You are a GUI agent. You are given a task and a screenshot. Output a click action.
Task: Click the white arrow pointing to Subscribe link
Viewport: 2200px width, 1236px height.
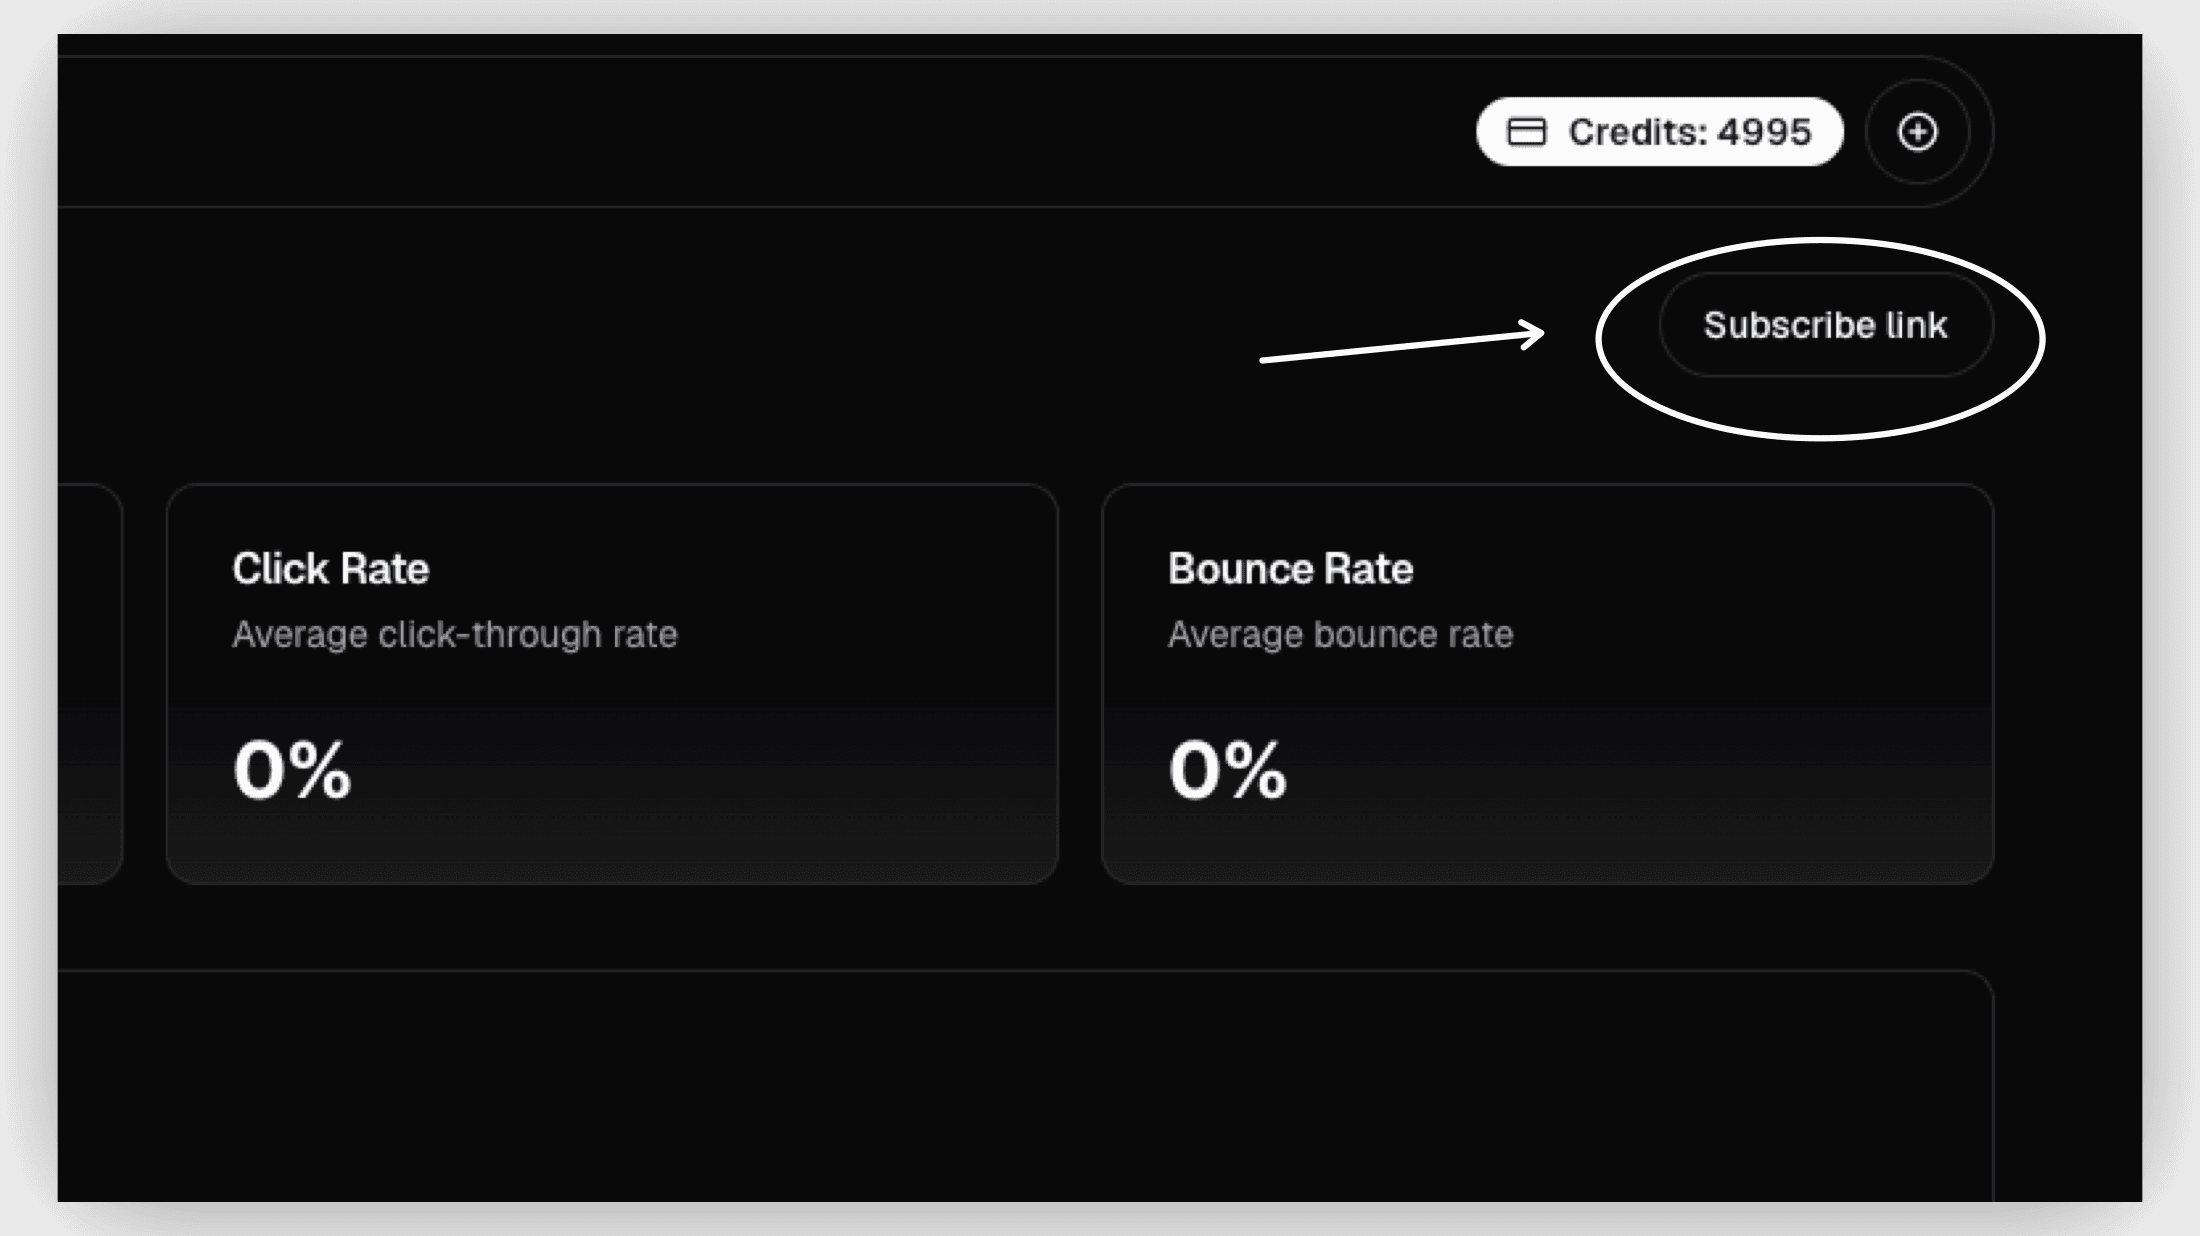pos(1402,342)
